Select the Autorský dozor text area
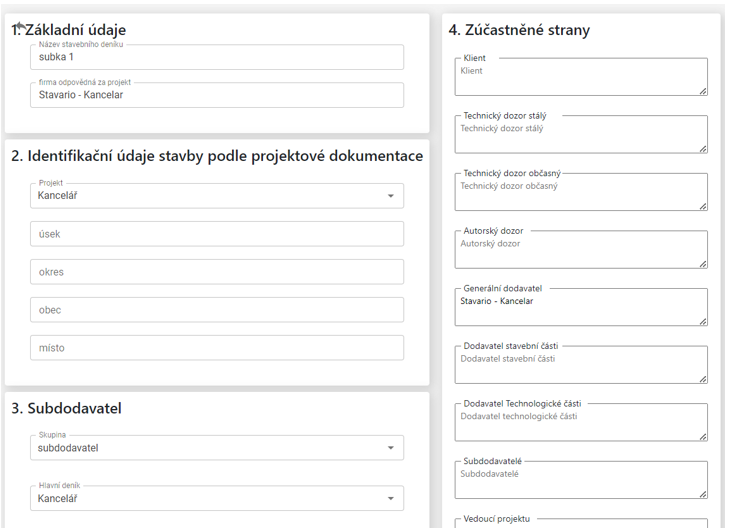 [x=580, y=250]
